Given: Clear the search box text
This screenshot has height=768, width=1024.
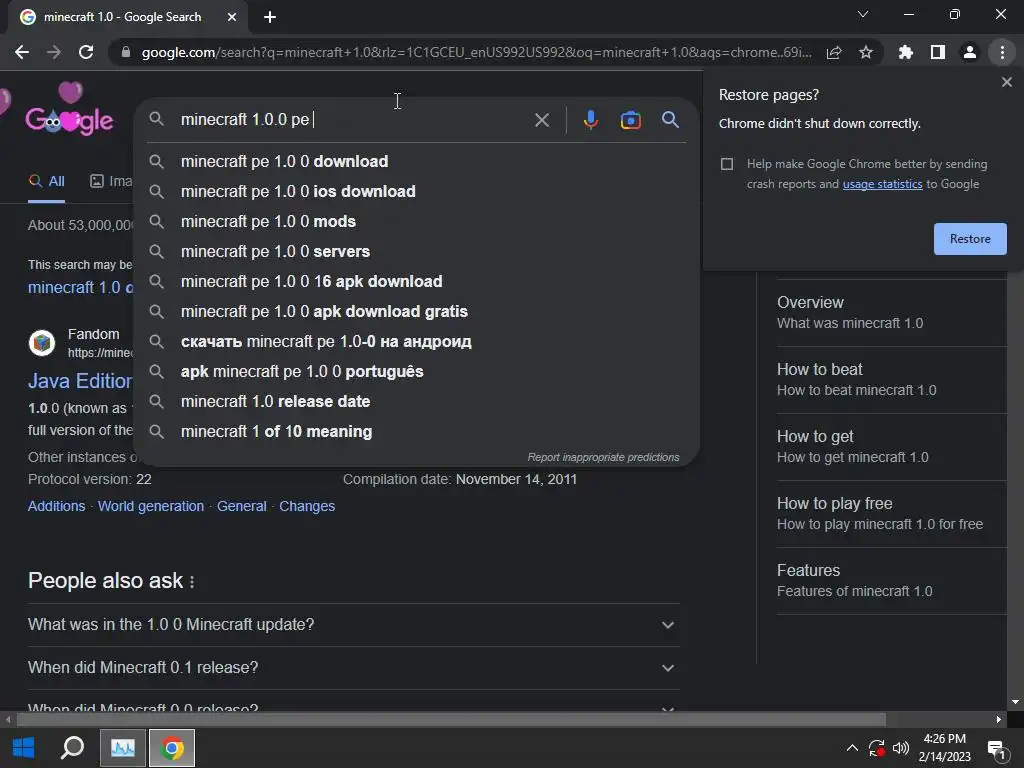Looking at the screenshot, I should (x=541, y=120).
